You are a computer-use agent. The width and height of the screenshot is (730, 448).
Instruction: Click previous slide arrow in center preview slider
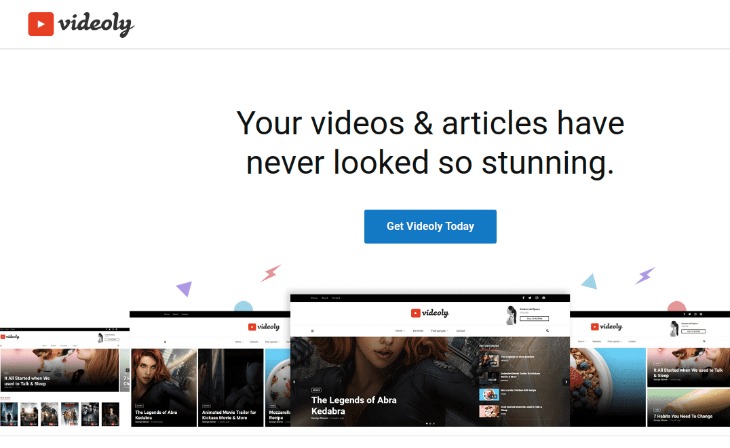(x=294, y=381)
